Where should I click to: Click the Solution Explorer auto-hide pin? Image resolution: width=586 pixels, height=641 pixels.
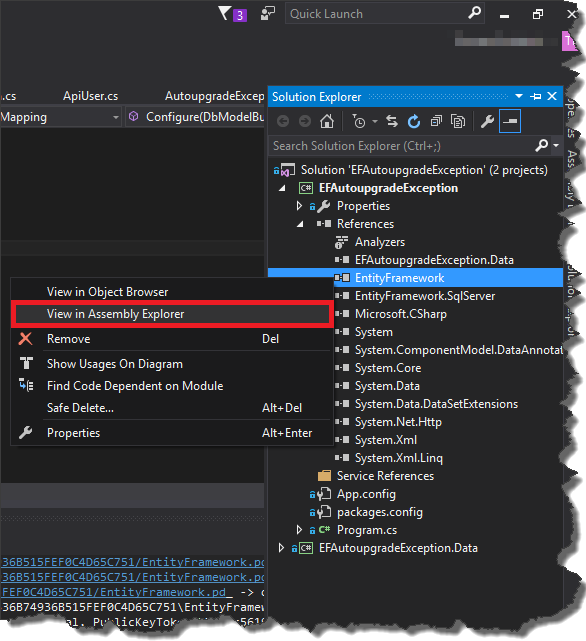click(x=535, y=96)
